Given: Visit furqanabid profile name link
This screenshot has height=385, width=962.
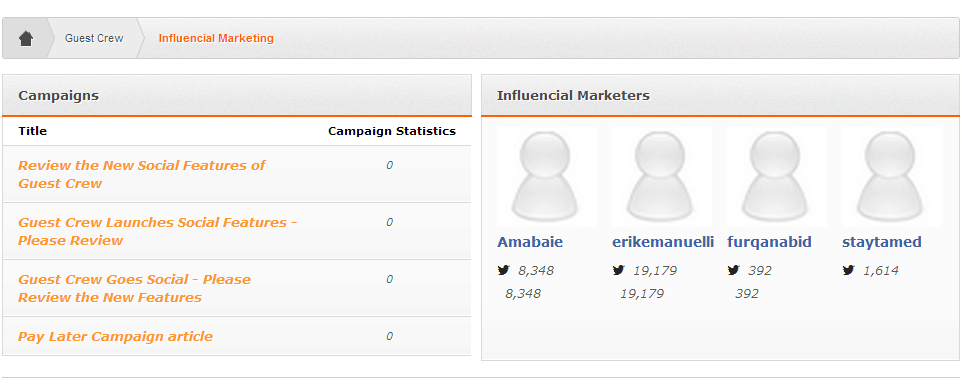Looking at the screenshot, I should 769,242.
